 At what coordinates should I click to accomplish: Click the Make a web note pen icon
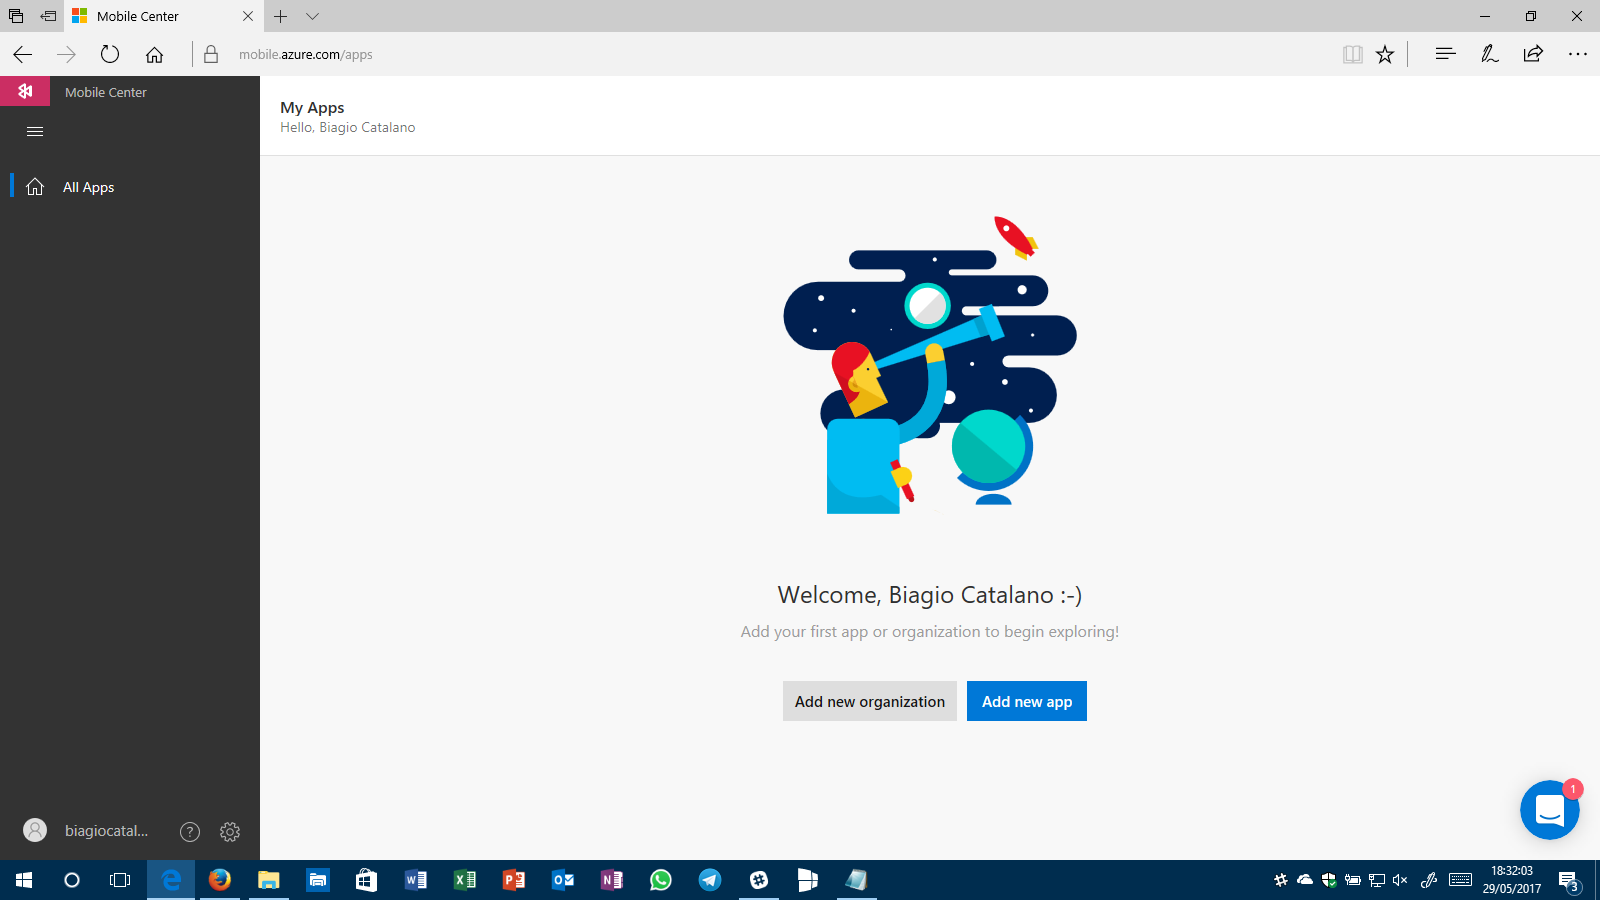tap(1489, 54)
